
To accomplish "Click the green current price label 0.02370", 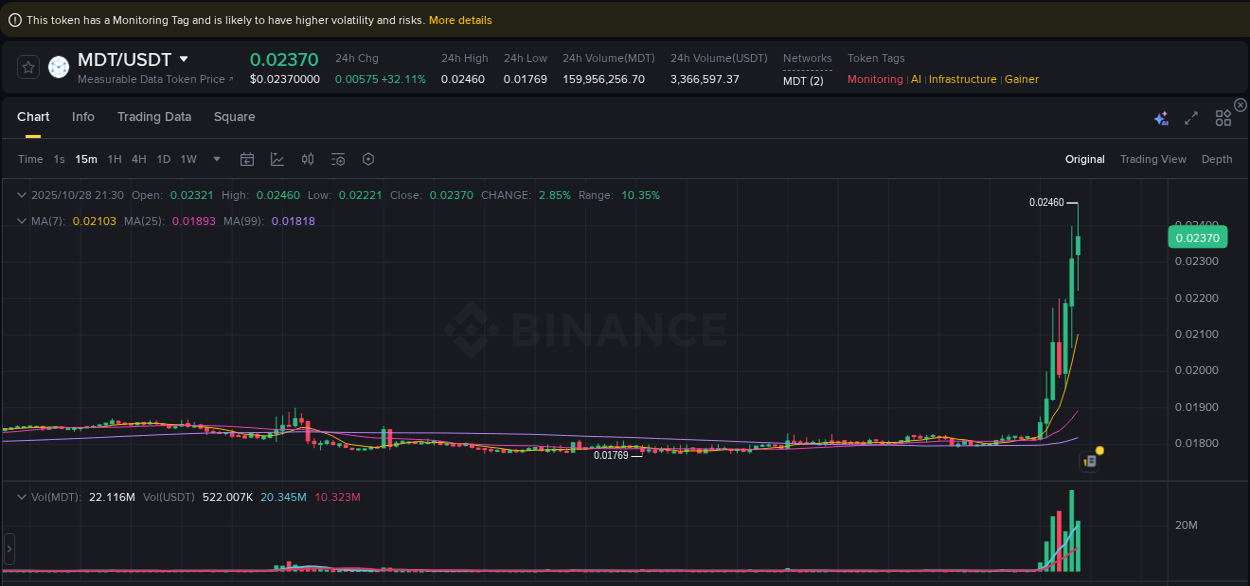I will (x=1197, y=237).
